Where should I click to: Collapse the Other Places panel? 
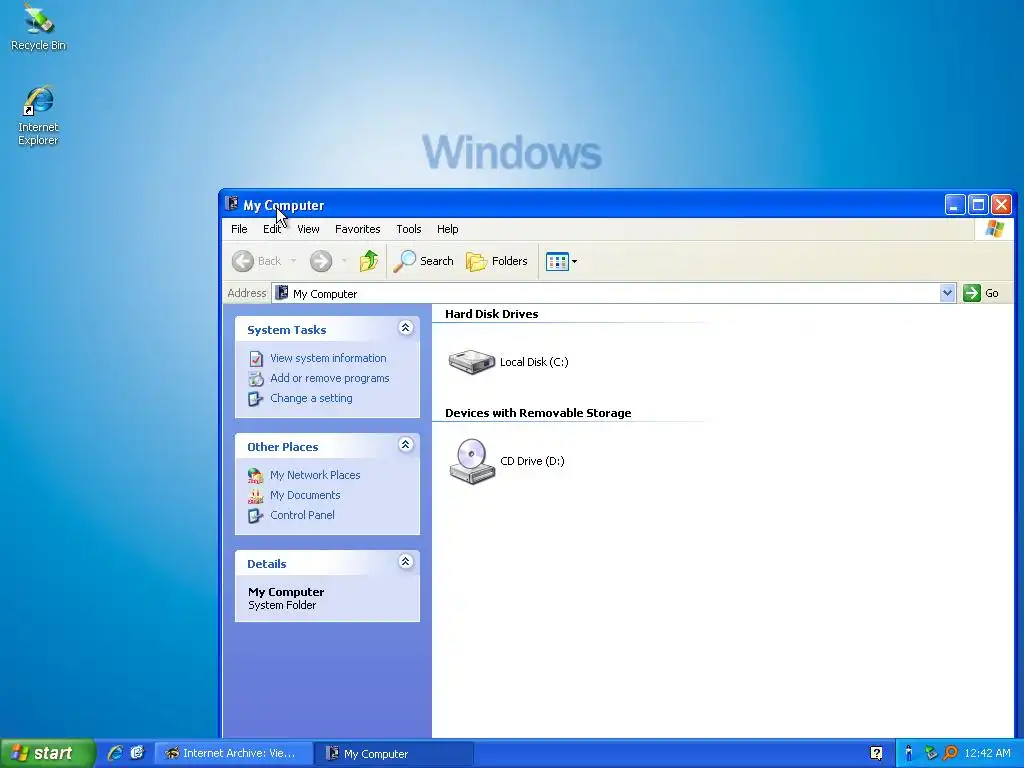(x=405, y=445)
